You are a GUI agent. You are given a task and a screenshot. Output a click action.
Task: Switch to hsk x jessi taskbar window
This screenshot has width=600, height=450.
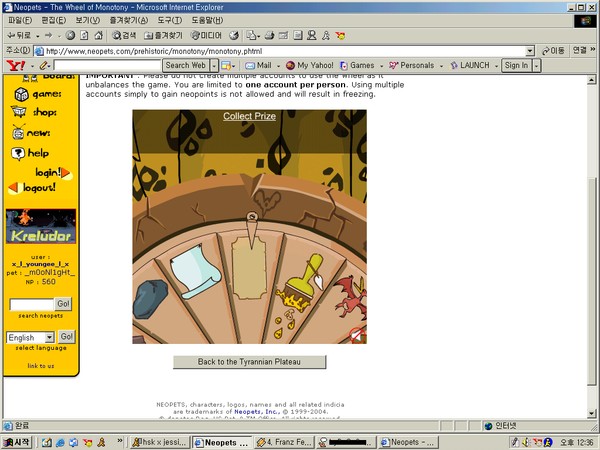click(159, 442)
